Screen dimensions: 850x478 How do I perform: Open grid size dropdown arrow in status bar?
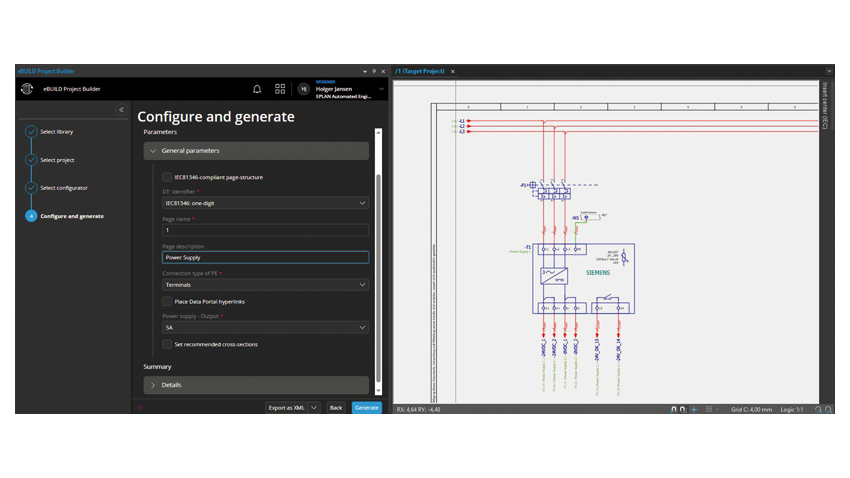[718, 410]
